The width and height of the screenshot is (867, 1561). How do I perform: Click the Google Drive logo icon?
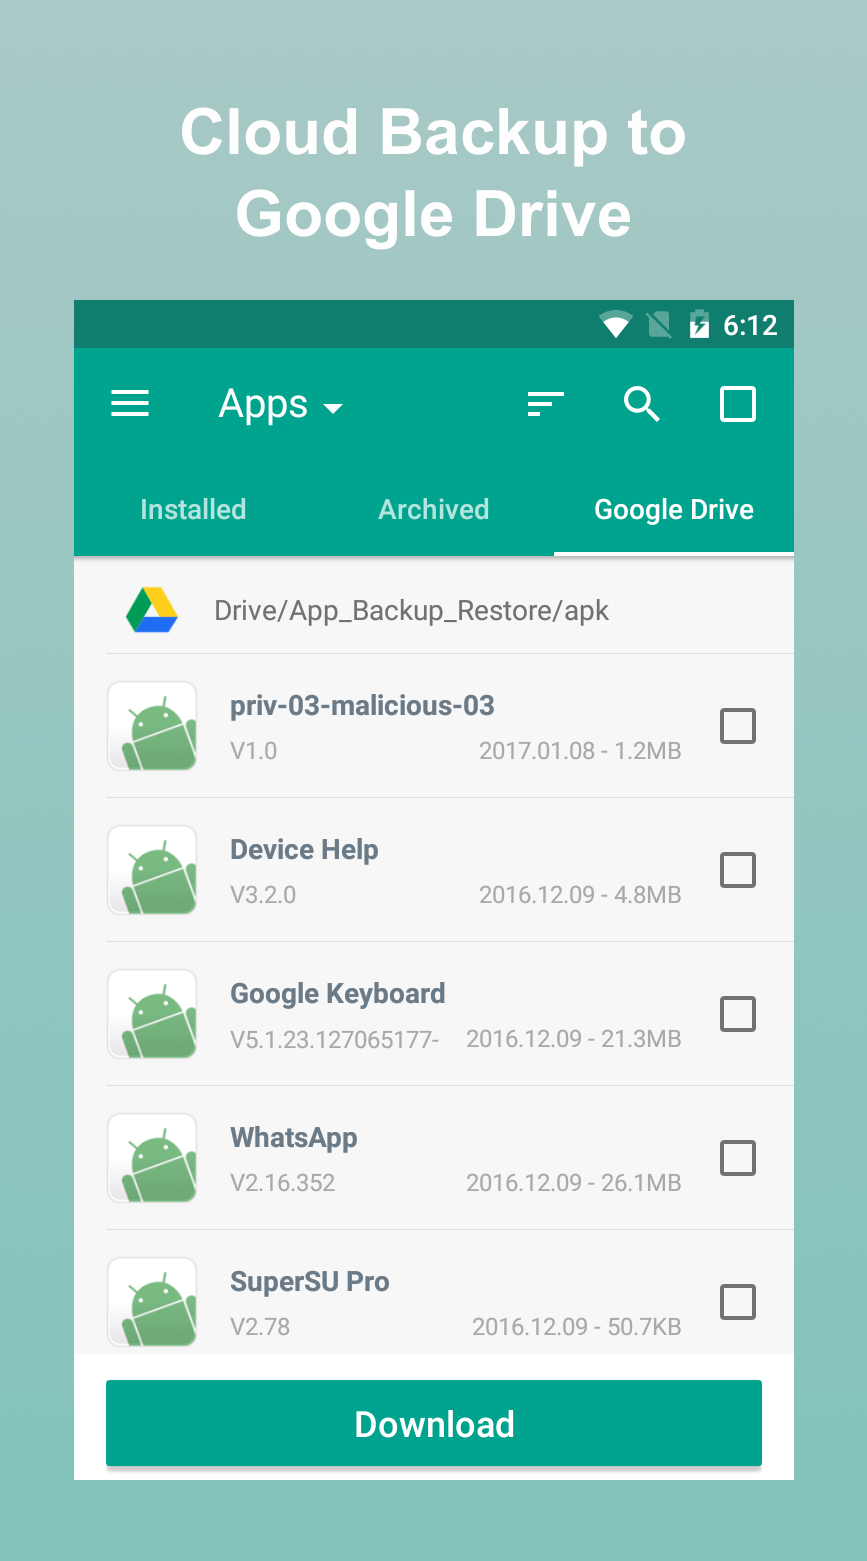(x=152, y=610)
